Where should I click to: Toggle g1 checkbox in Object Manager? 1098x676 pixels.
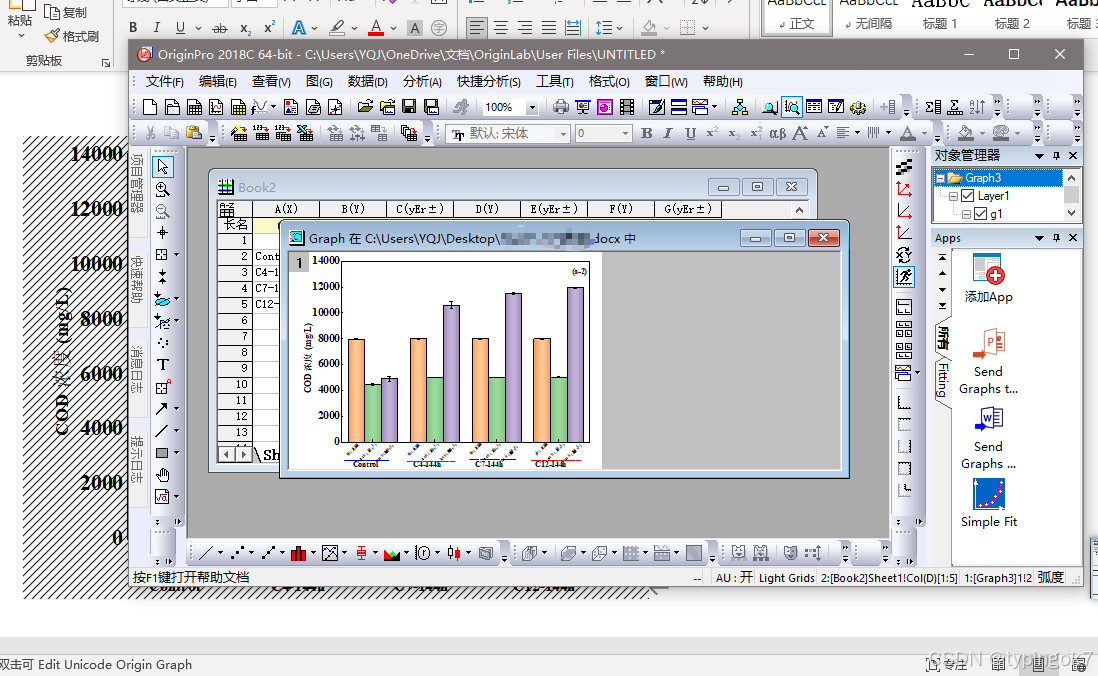pos(980,214)
